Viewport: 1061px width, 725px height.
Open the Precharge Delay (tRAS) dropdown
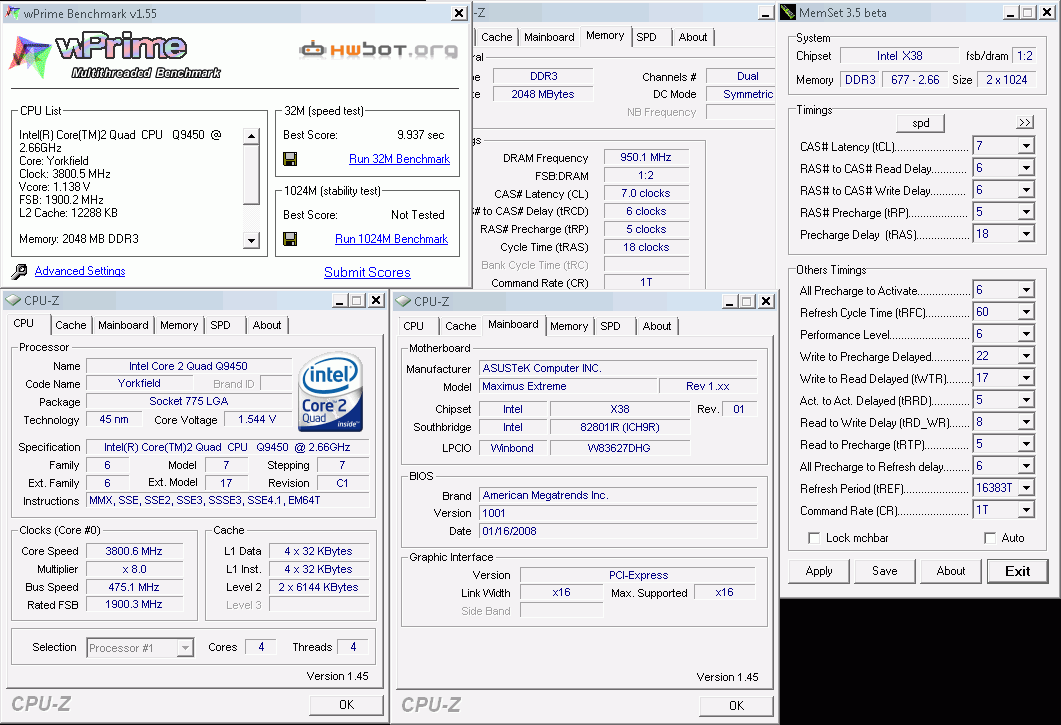pyautogui.click(x=1026, y=234)
